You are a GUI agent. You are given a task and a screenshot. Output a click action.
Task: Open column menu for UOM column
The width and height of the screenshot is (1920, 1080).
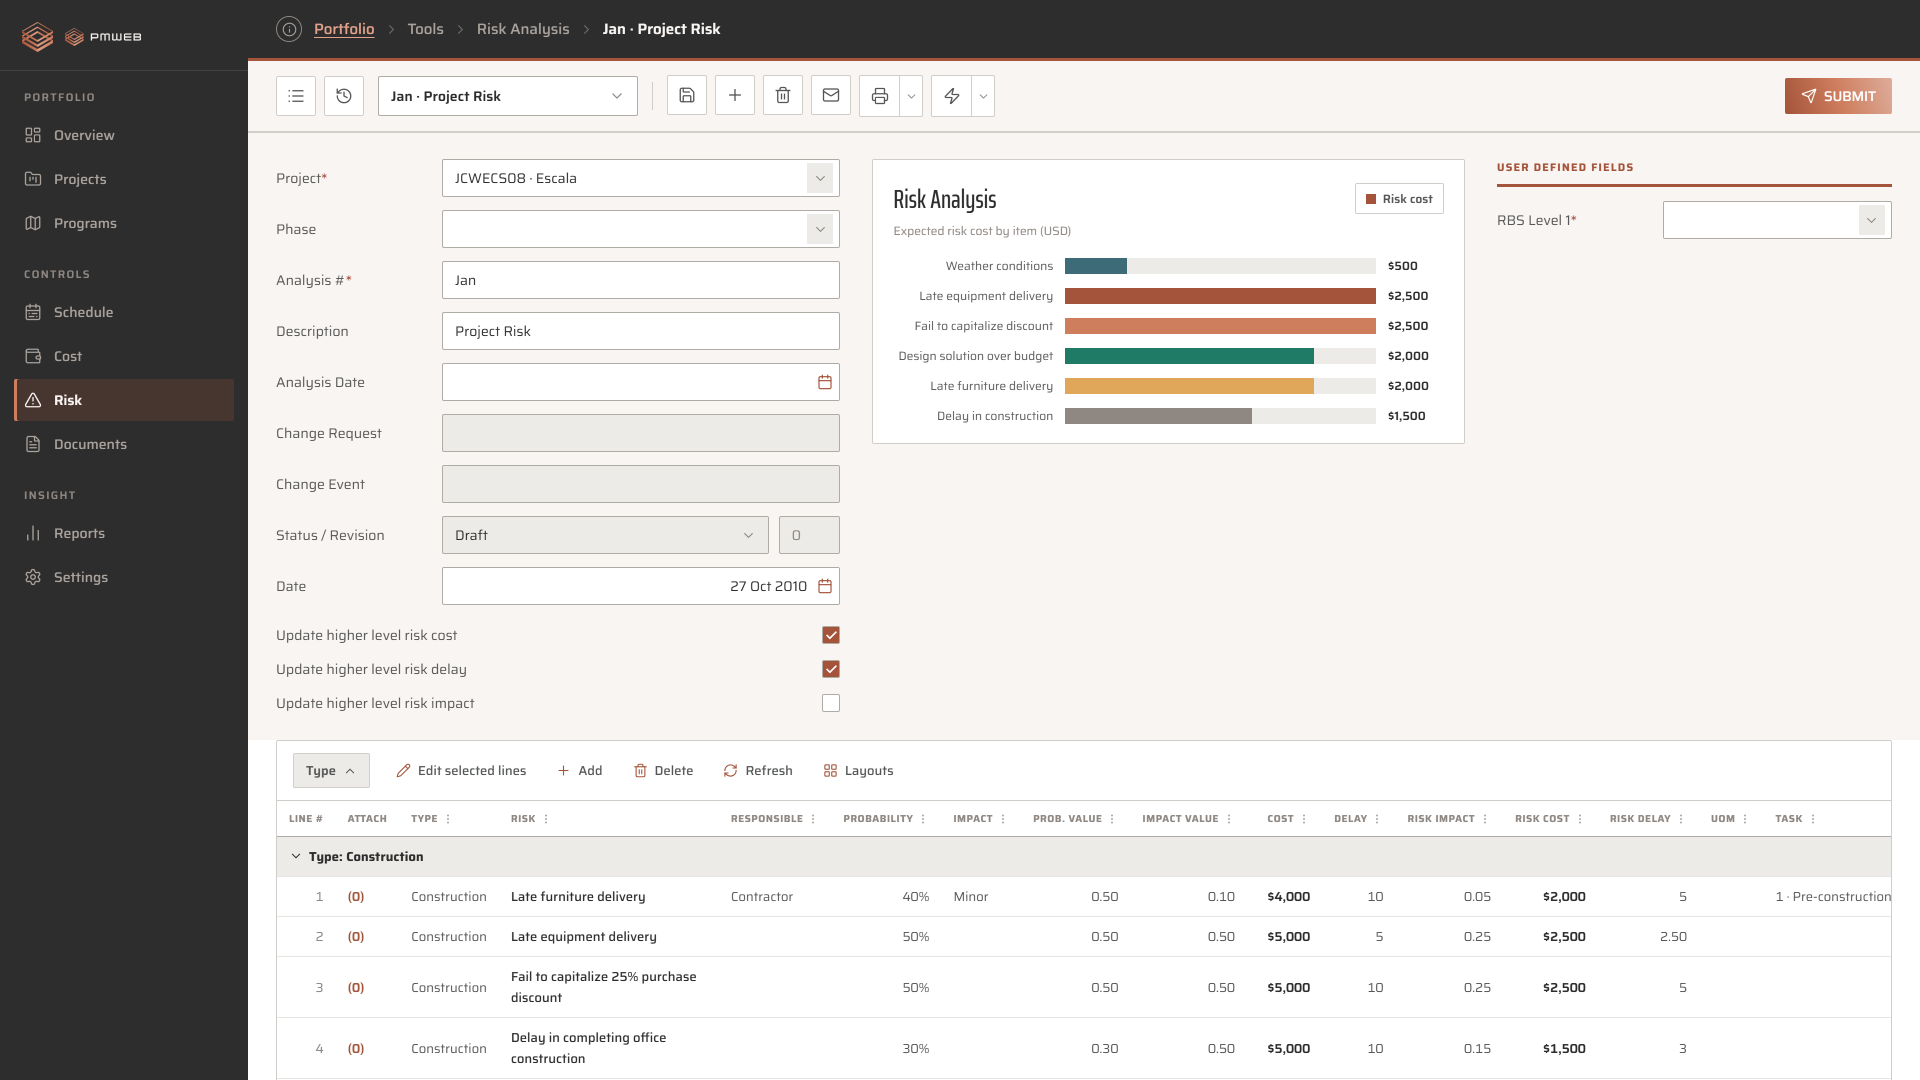pyautogui.click(x=1745, y=819)
